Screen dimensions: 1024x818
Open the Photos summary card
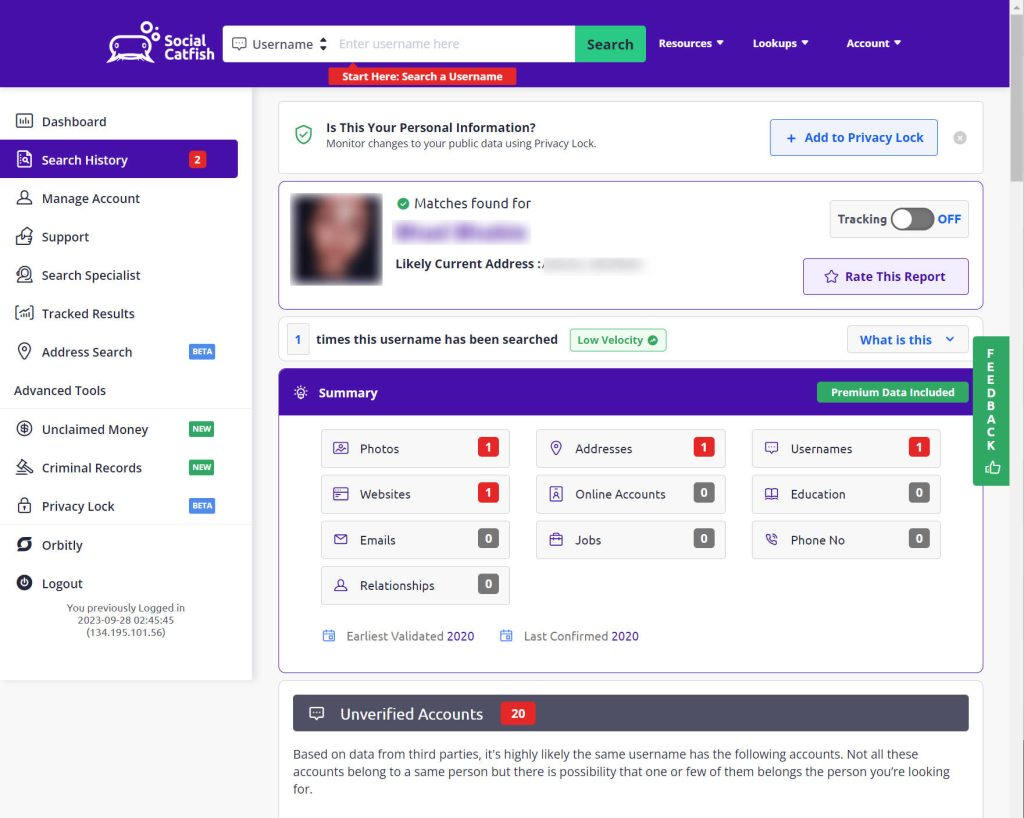(415, 448)
